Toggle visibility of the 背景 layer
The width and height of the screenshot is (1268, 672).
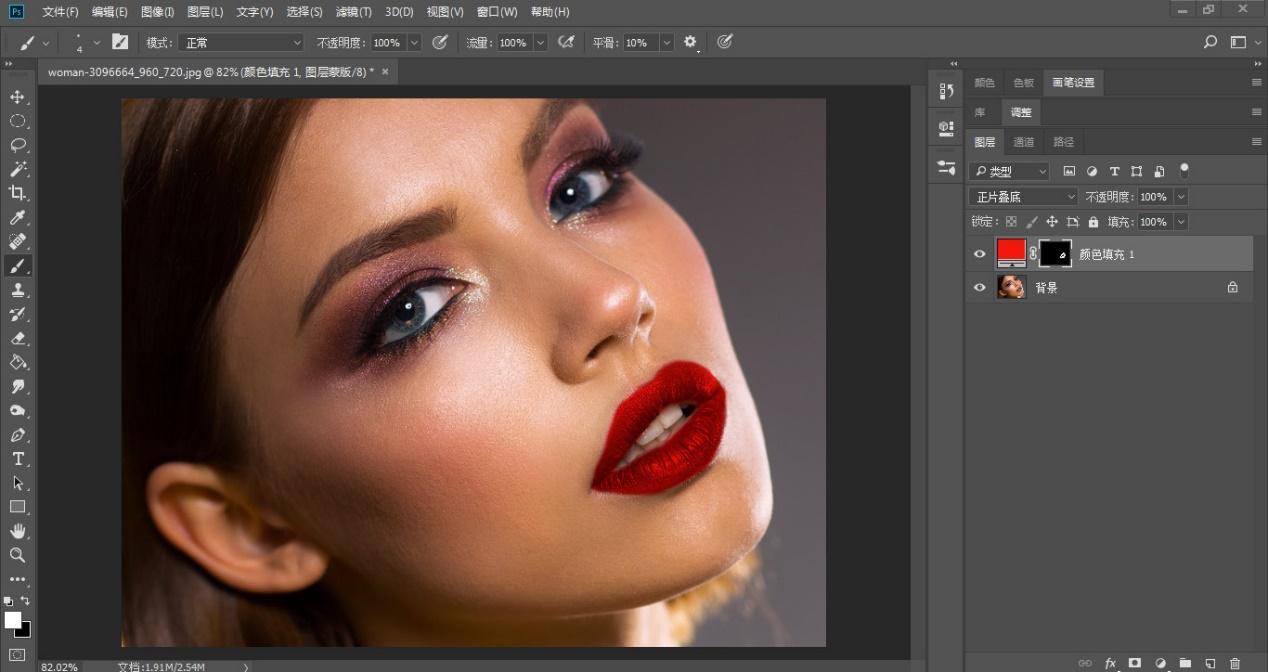tap(980, 288)
